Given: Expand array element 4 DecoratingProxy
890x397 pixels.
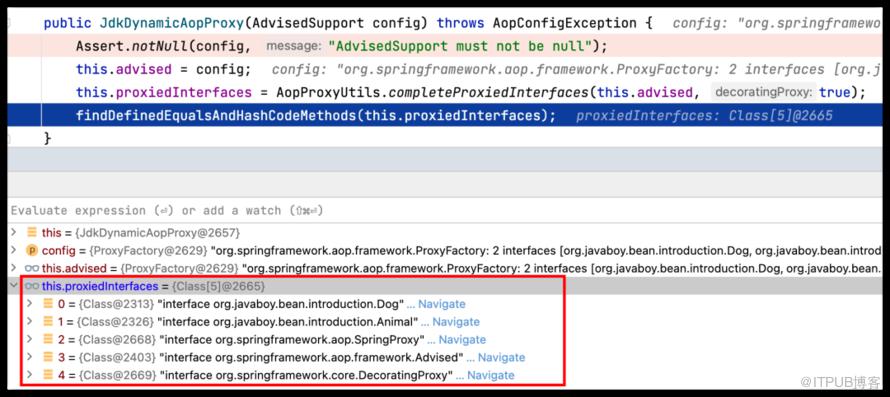Looking at the screenshot, I should pos(30,375).
